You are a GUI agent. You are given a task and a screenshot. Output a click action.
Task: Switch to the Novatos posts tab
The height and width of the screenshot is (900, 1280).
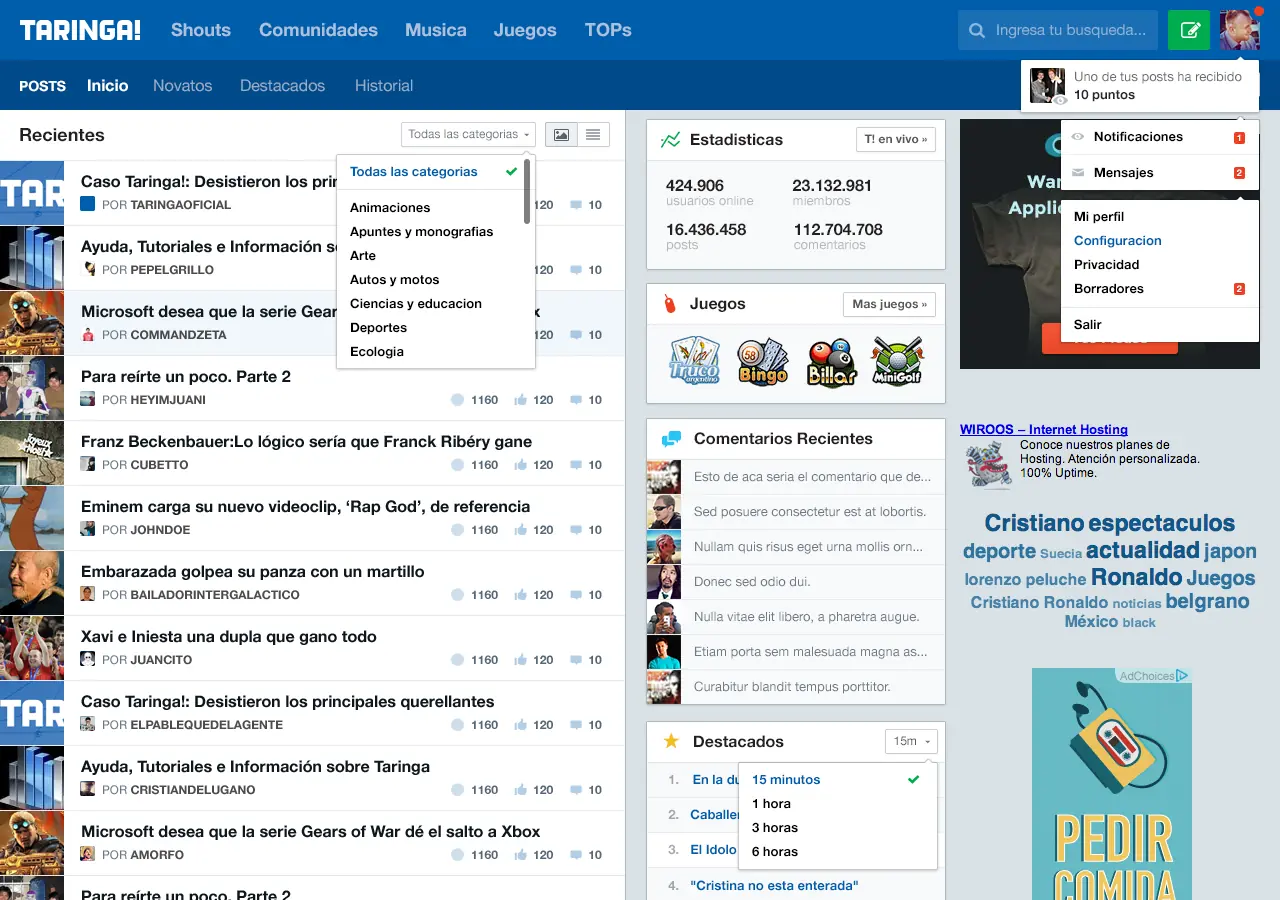tap(183, 86)
